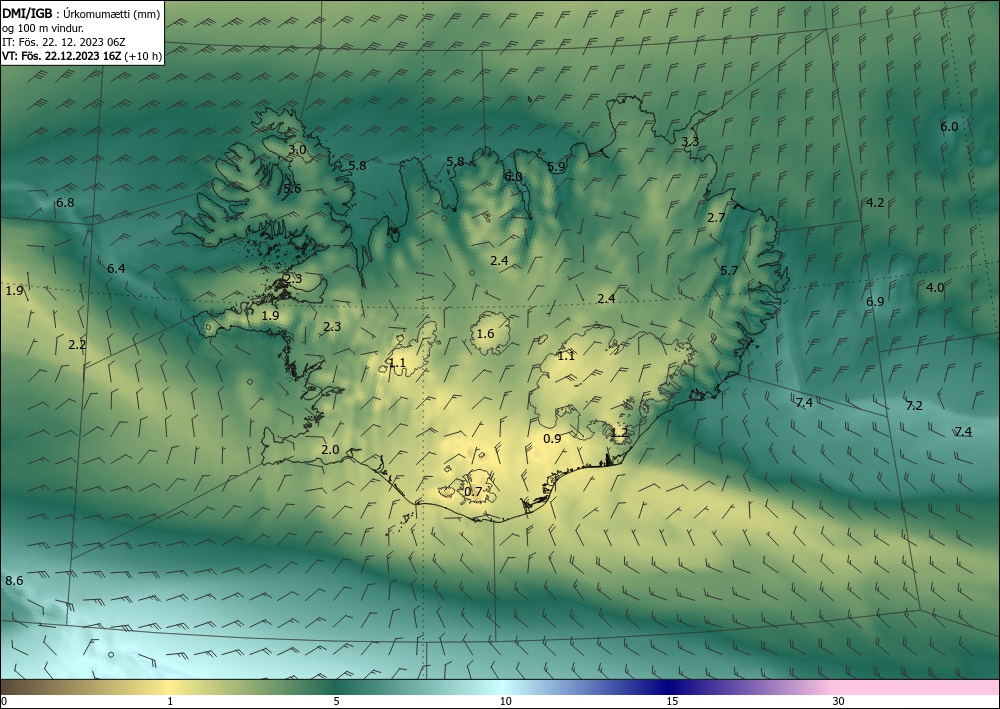1000x709 pixels.
Task: Click the 3.3 value label
Action: tap(690, 142)
